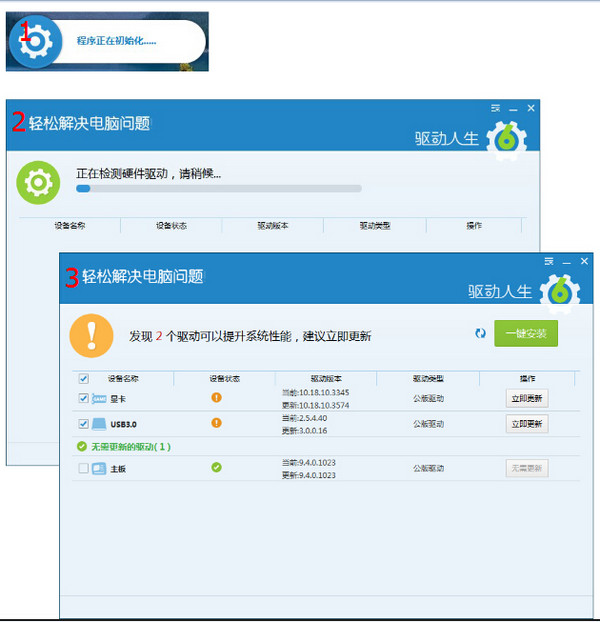Click the 设备名称 column header in window 2
600x622 pixels.
pyautogui.click(x=70, y=226)
